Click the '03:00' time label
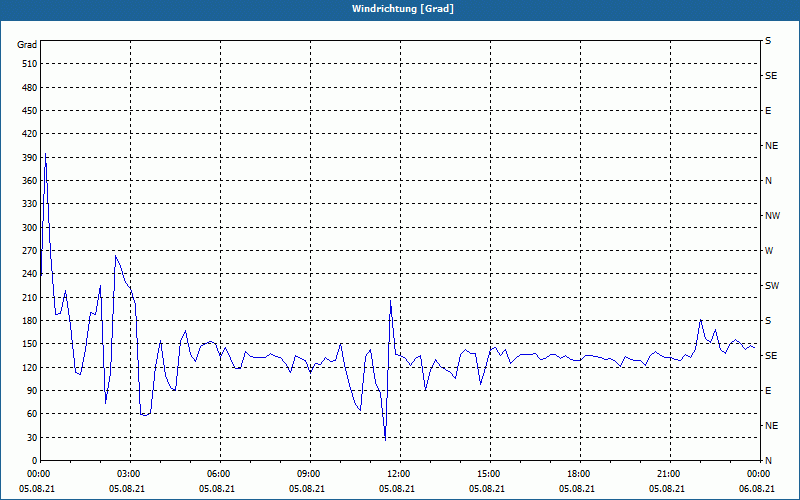800x500 pixels. [127, 474]
